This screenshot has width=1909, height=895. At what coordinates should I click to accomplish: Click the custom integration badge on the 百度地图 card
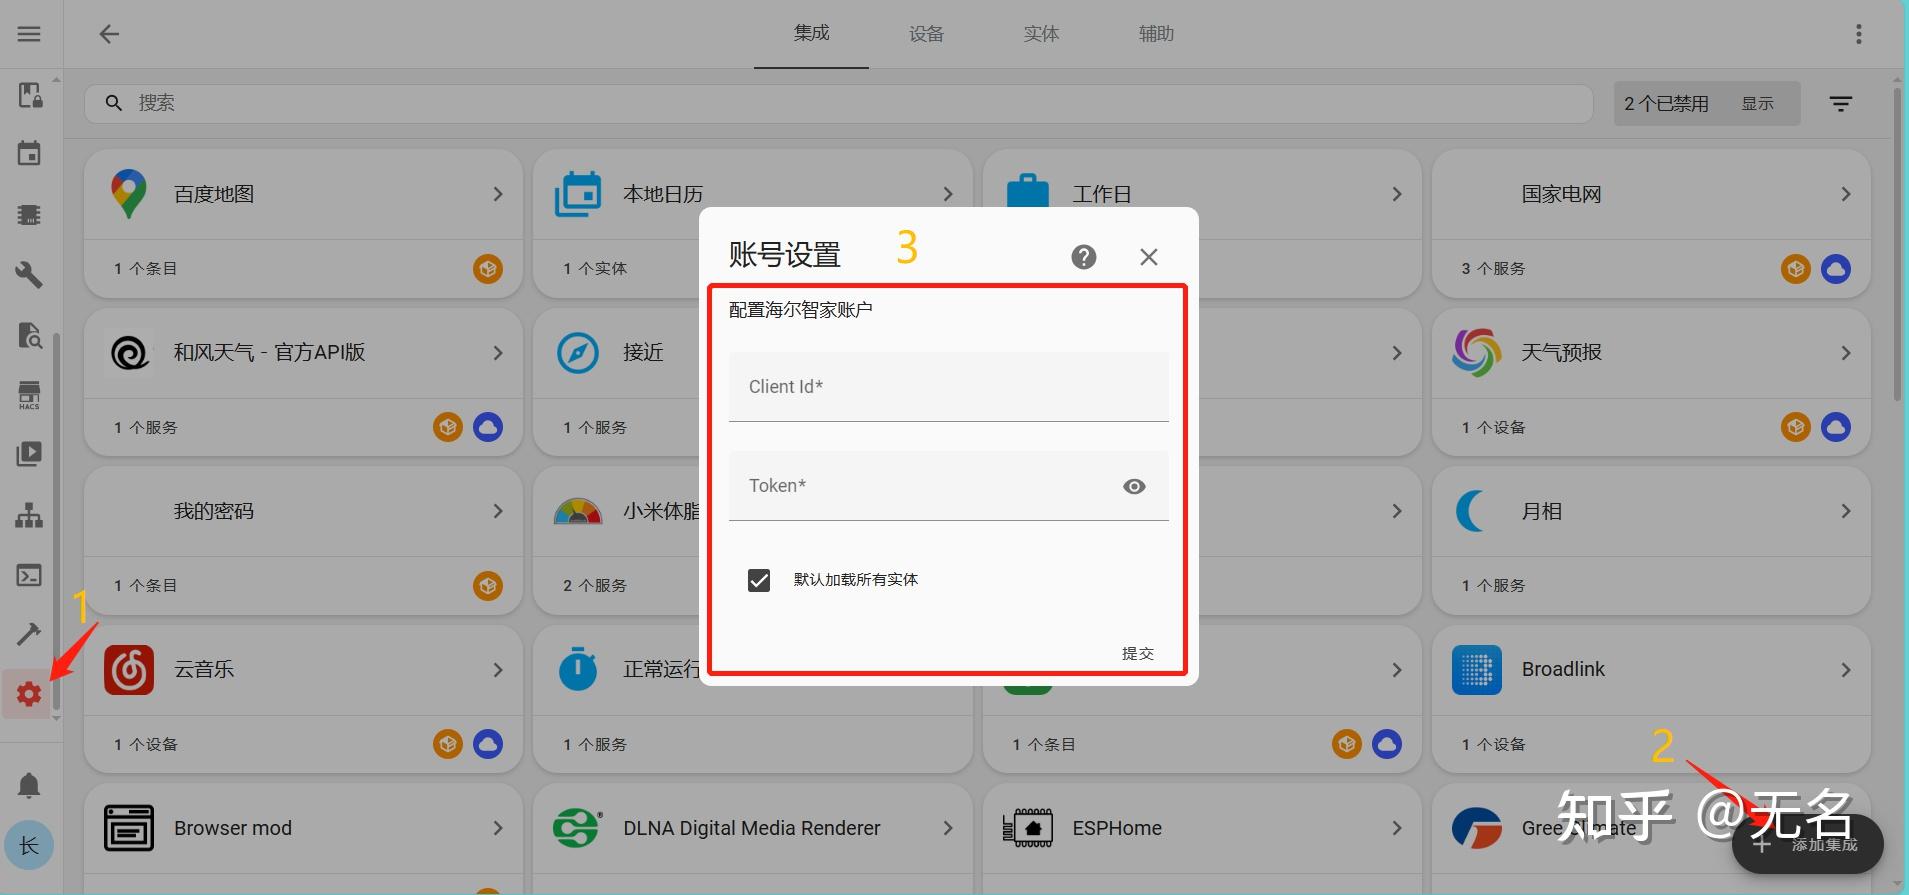tap(488, 269)
